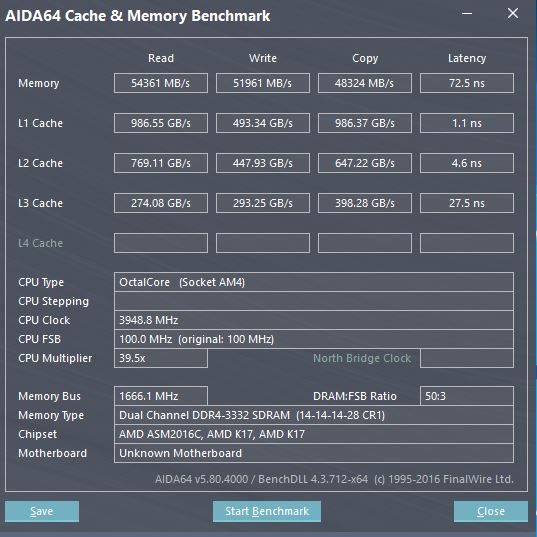The width and height of the screenshot is (537, 537).
Task: Click L2 Cache Write 447.93 GB/s box
Action: [x=263, y=163]
